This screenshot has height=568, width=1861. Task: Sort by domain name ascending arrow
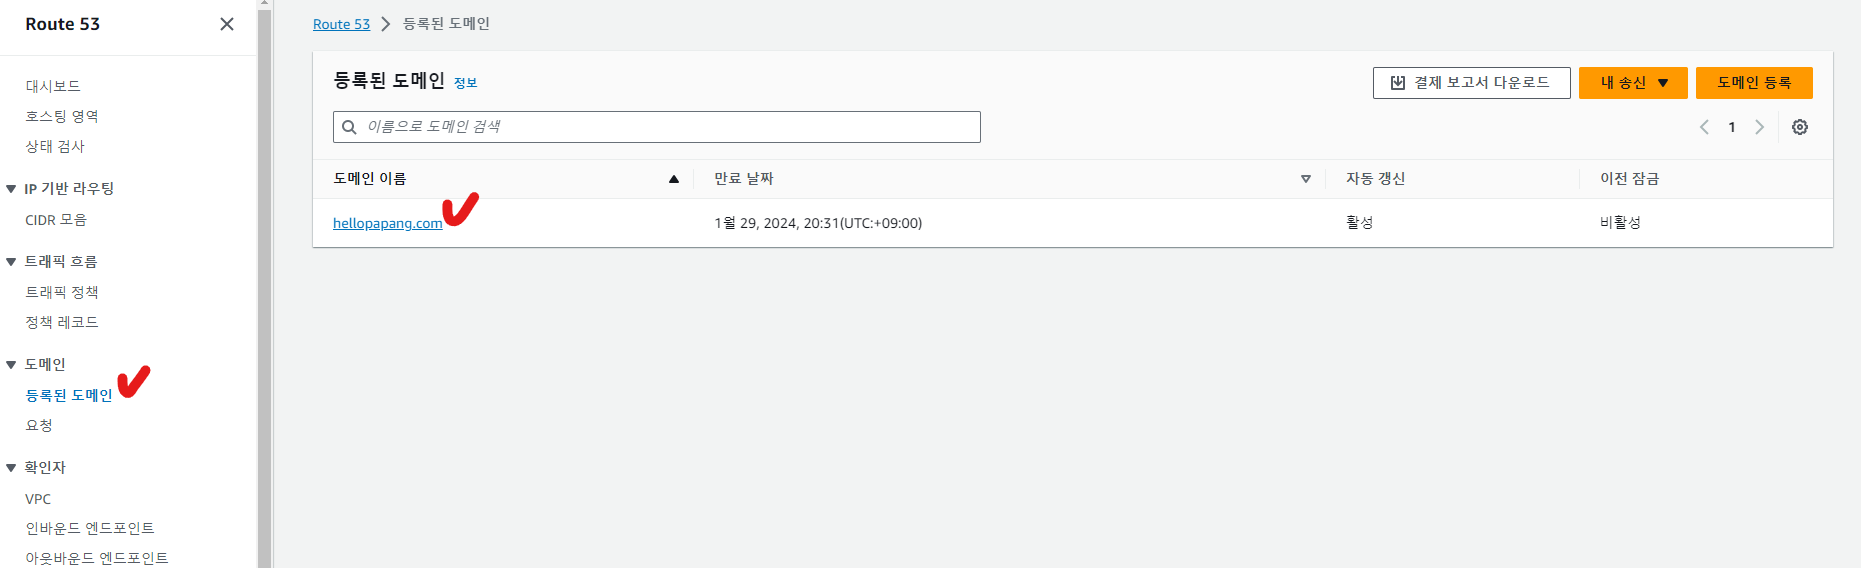pos(673,179)
